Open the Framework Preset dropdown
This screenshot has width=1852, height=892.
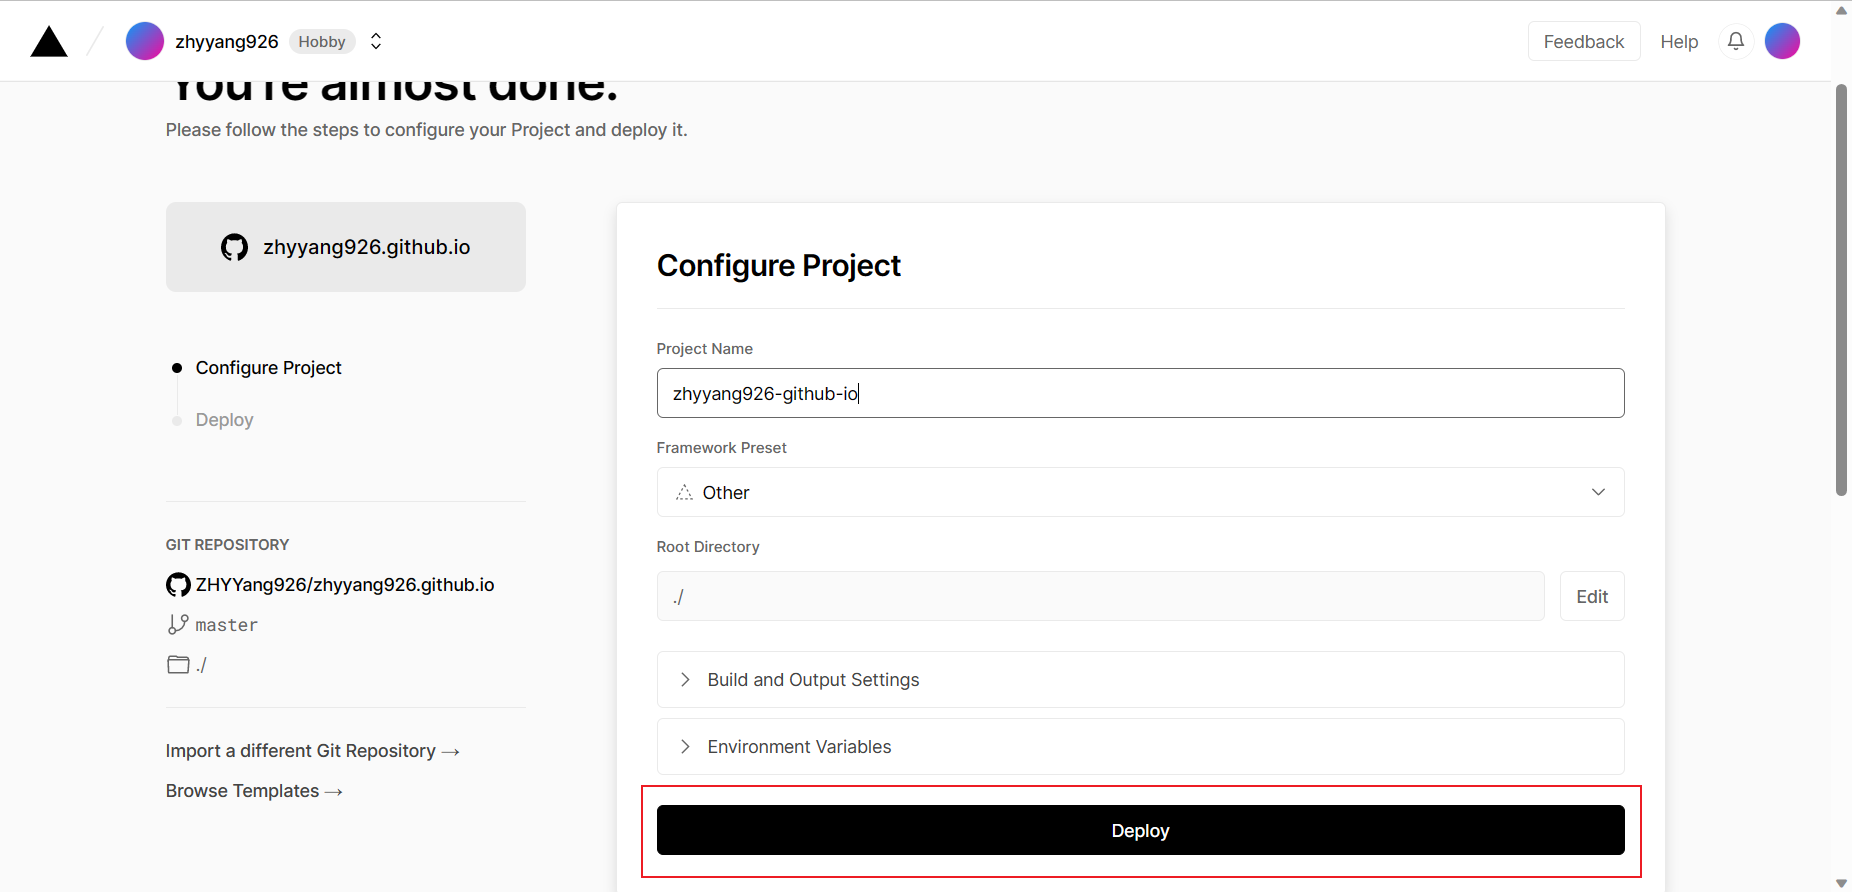point(1140,492)
